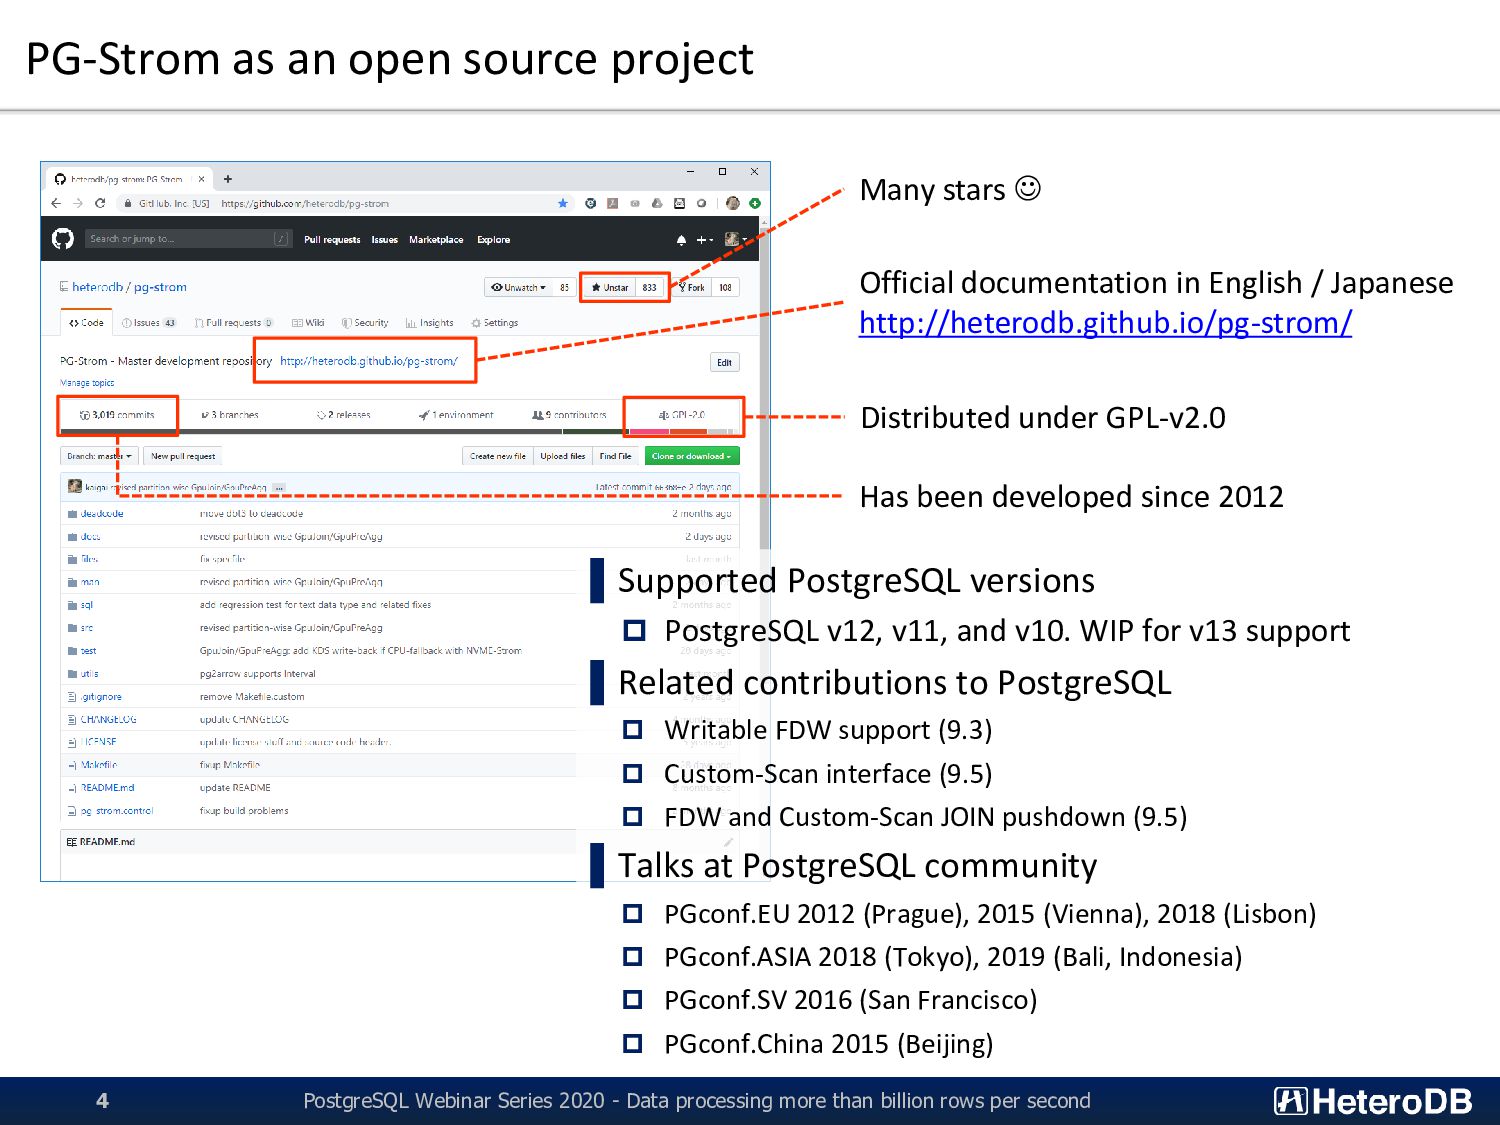1500x1125 pixels.
Task: Open the docs folder
Action: click(91, 537)
